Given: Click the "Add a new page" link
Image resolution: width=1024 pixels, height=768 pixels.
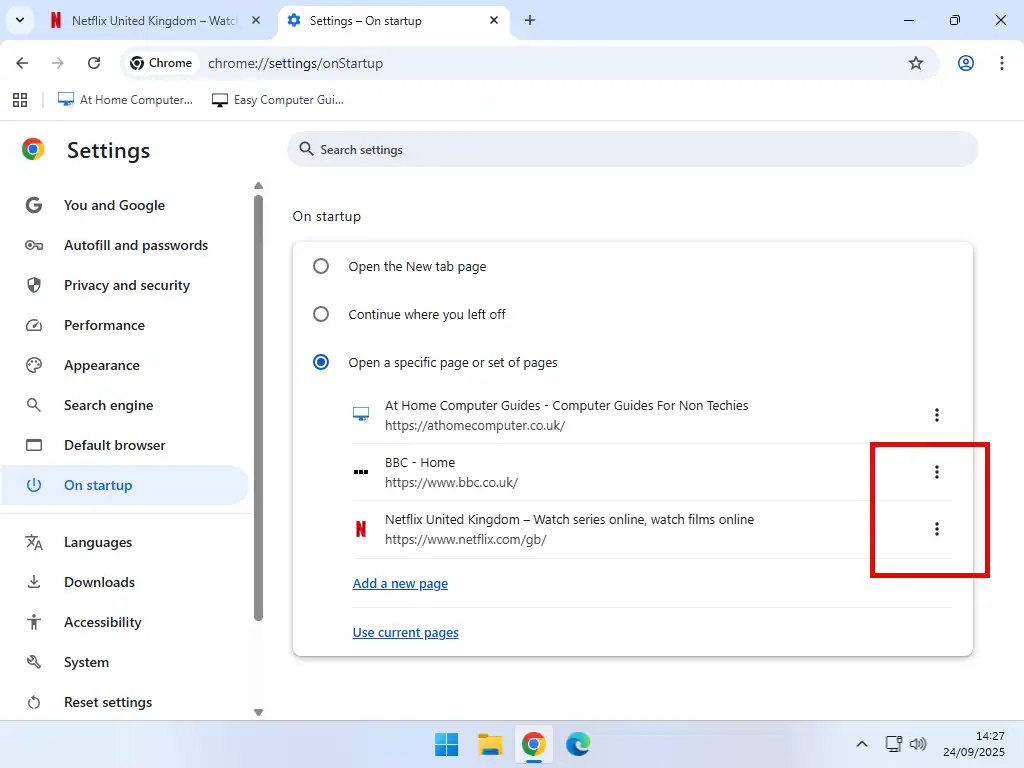Looking at the screenshot, I should pos(400,583).
